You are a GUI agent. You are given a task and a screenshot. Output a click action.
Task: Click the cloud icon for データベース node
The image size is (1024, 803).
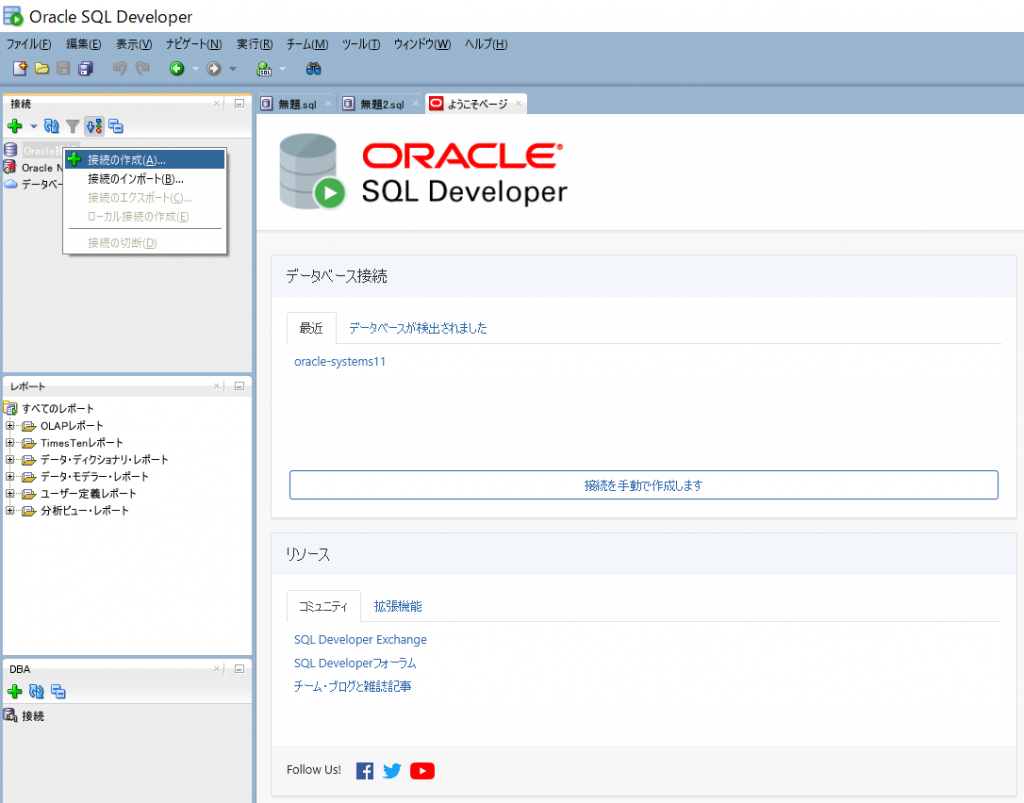pos(10,184)
